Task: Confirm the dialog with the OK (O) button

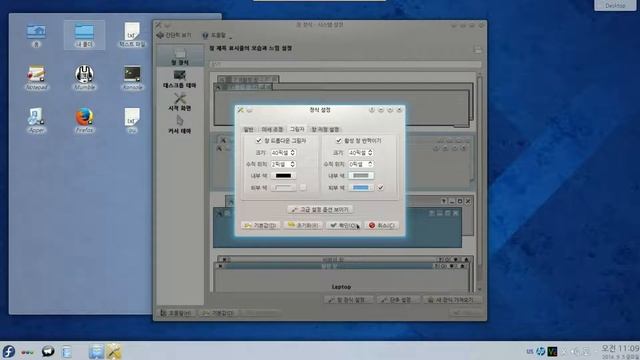Action: 343,225
